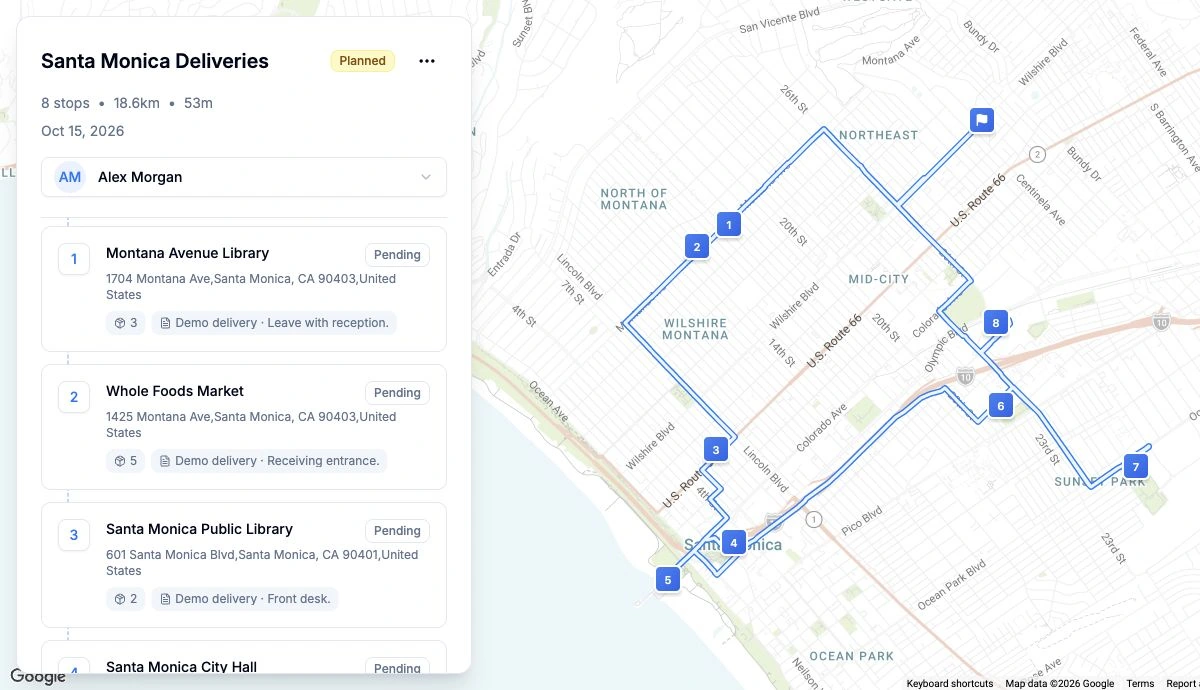Open Google logo link on map
The height and width of the screenshot is (690, 1200).
pos(38,677)
